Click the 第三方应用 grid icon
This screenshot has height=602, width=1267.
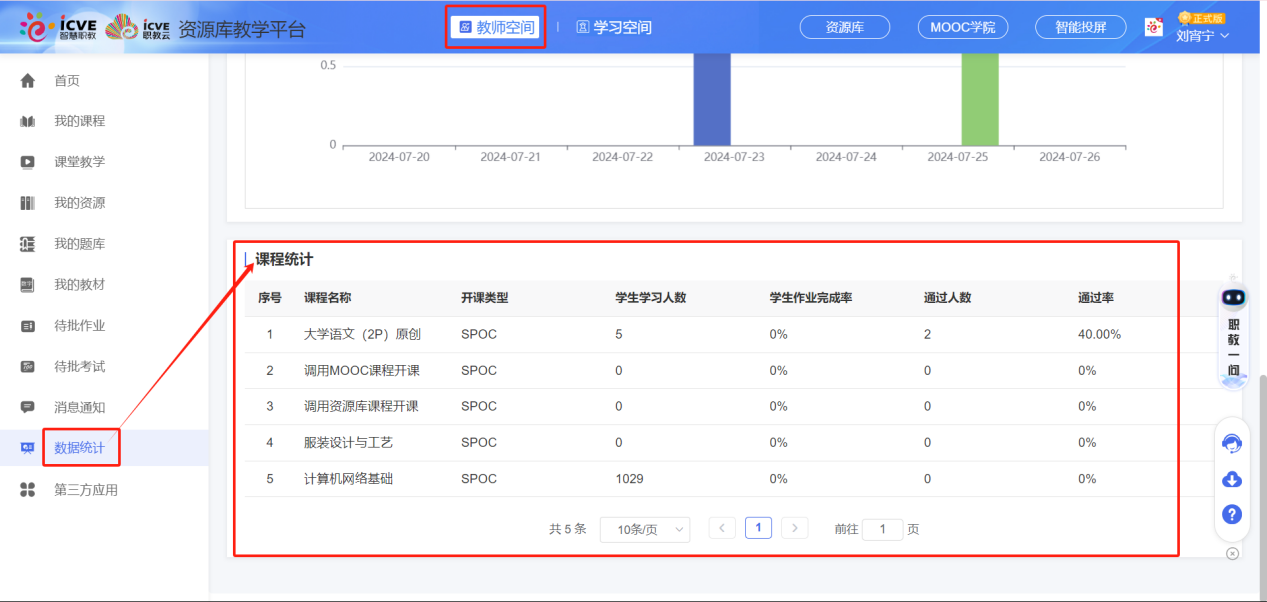(x=28, y=490)
